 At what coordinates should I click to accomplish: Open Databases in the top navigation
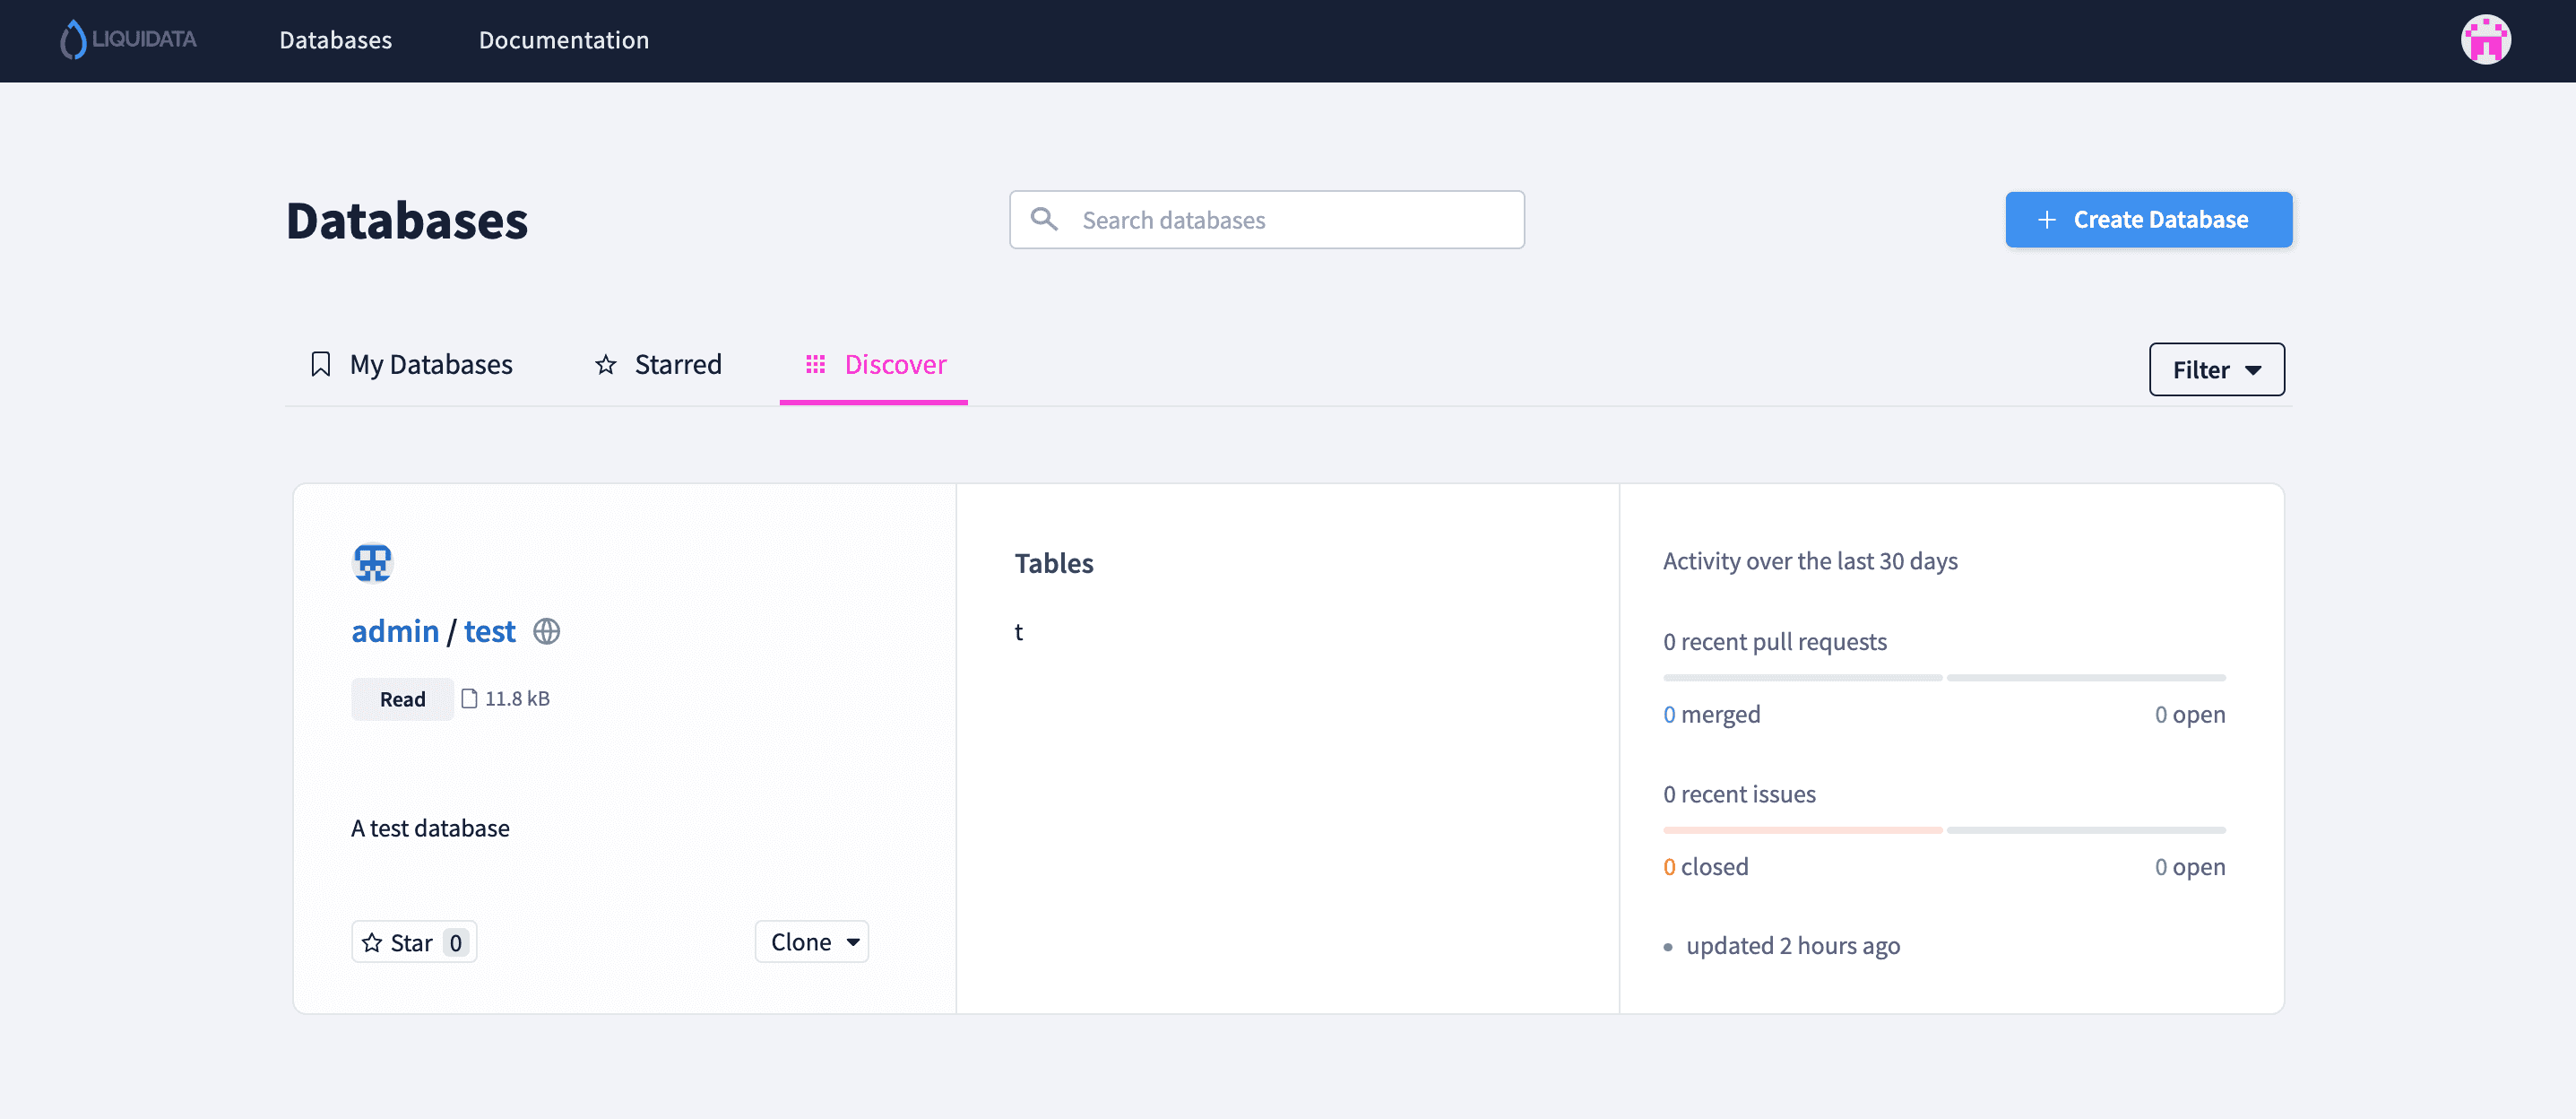[x=335, y=40]
